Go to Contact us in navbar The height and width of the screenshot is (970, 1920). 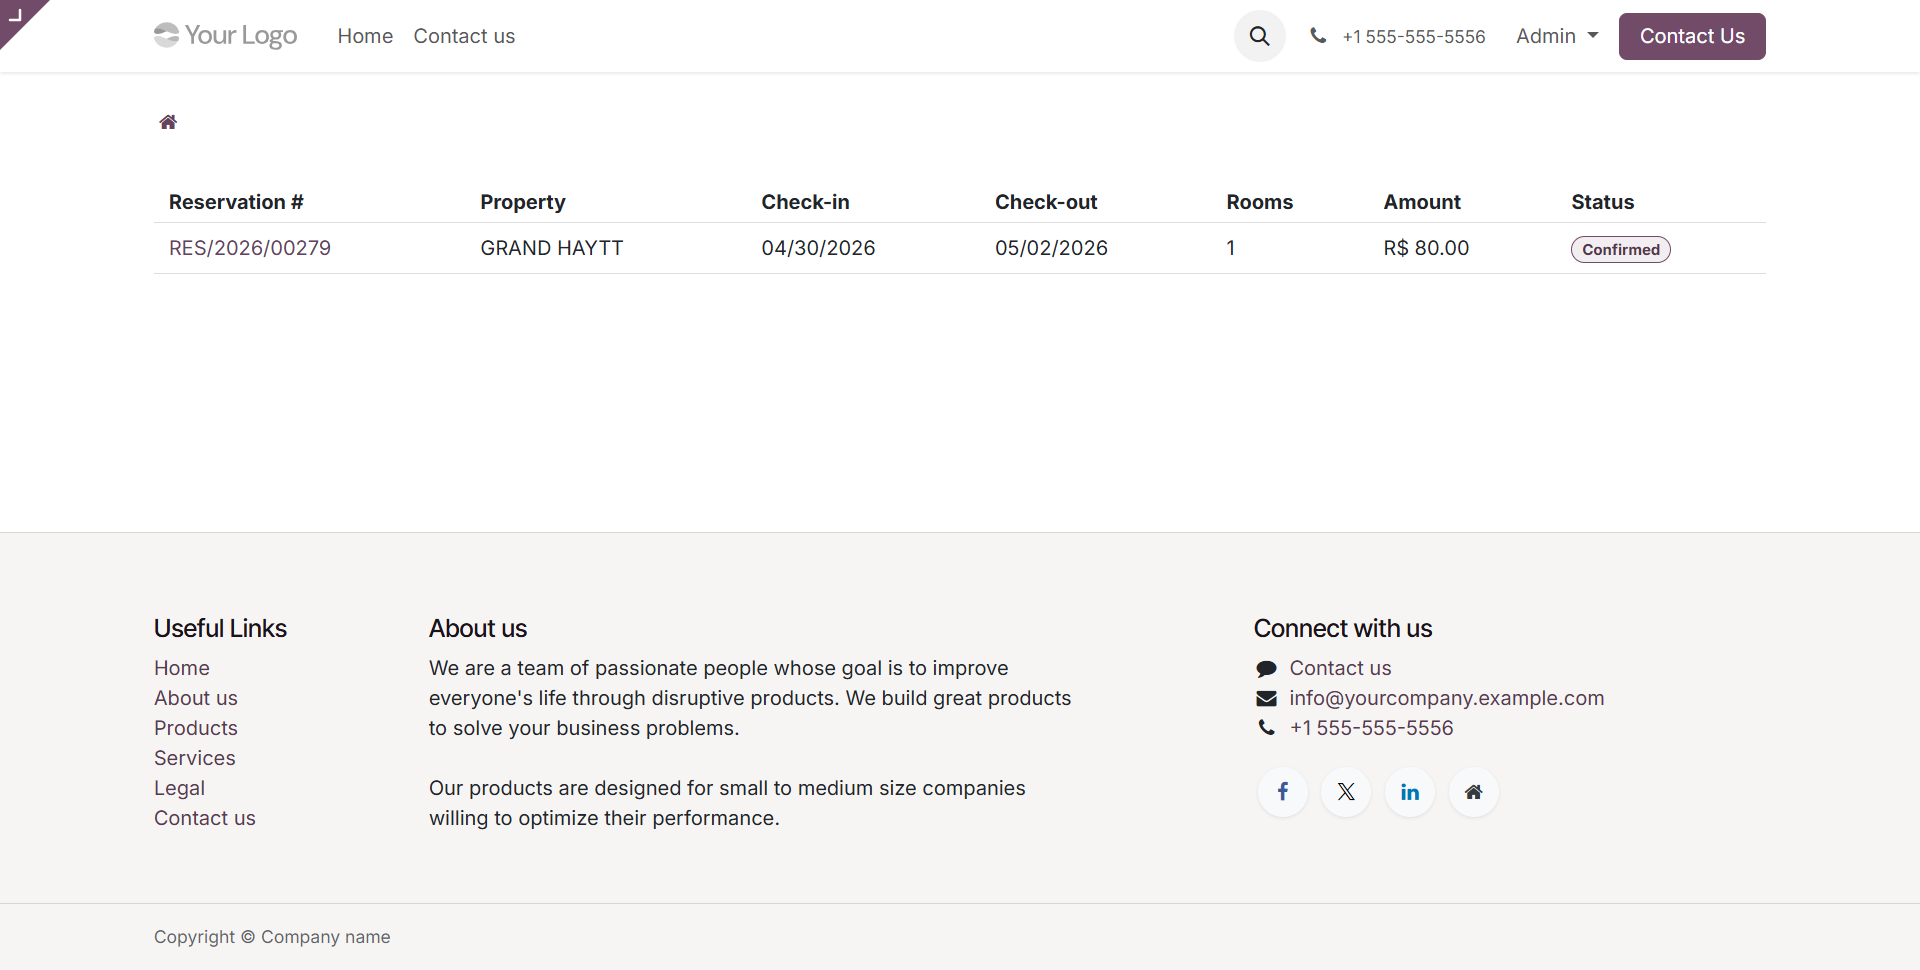point(464,36)
